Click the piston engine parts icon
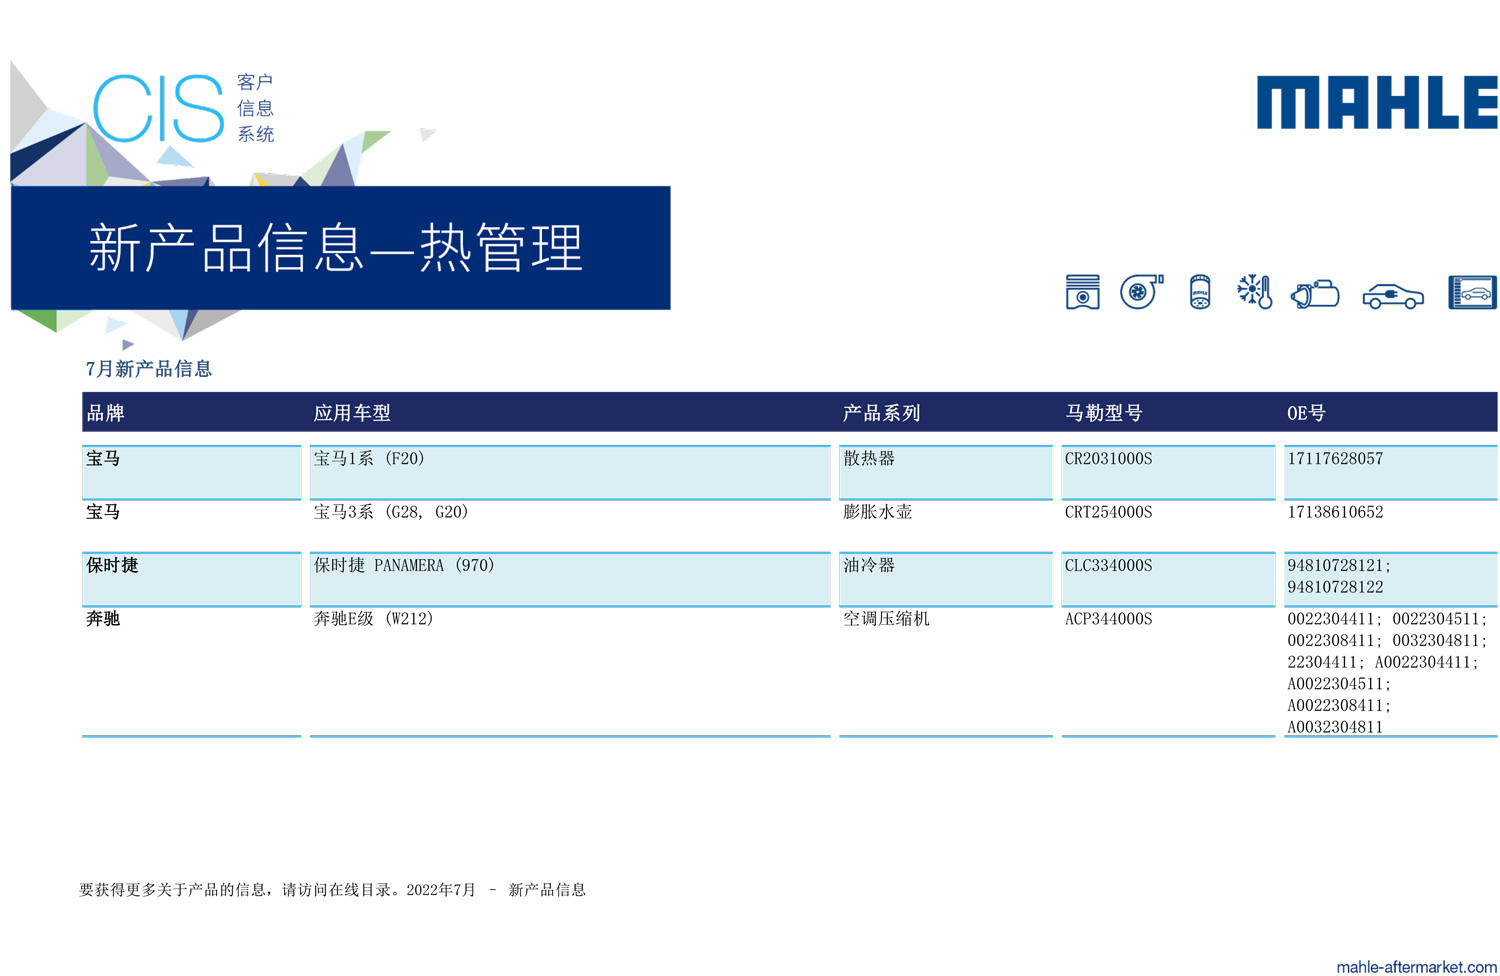1500x976 pixels. click(1082, 292)
